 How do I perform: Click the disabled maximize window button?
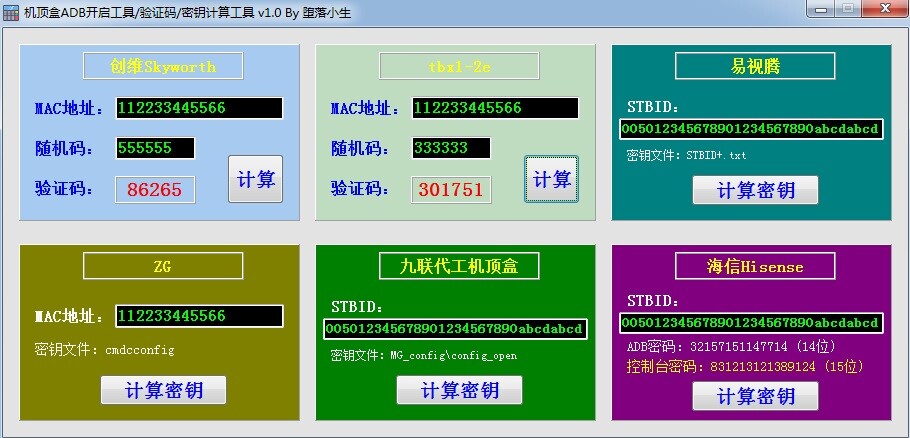click(x=850, y=8)
